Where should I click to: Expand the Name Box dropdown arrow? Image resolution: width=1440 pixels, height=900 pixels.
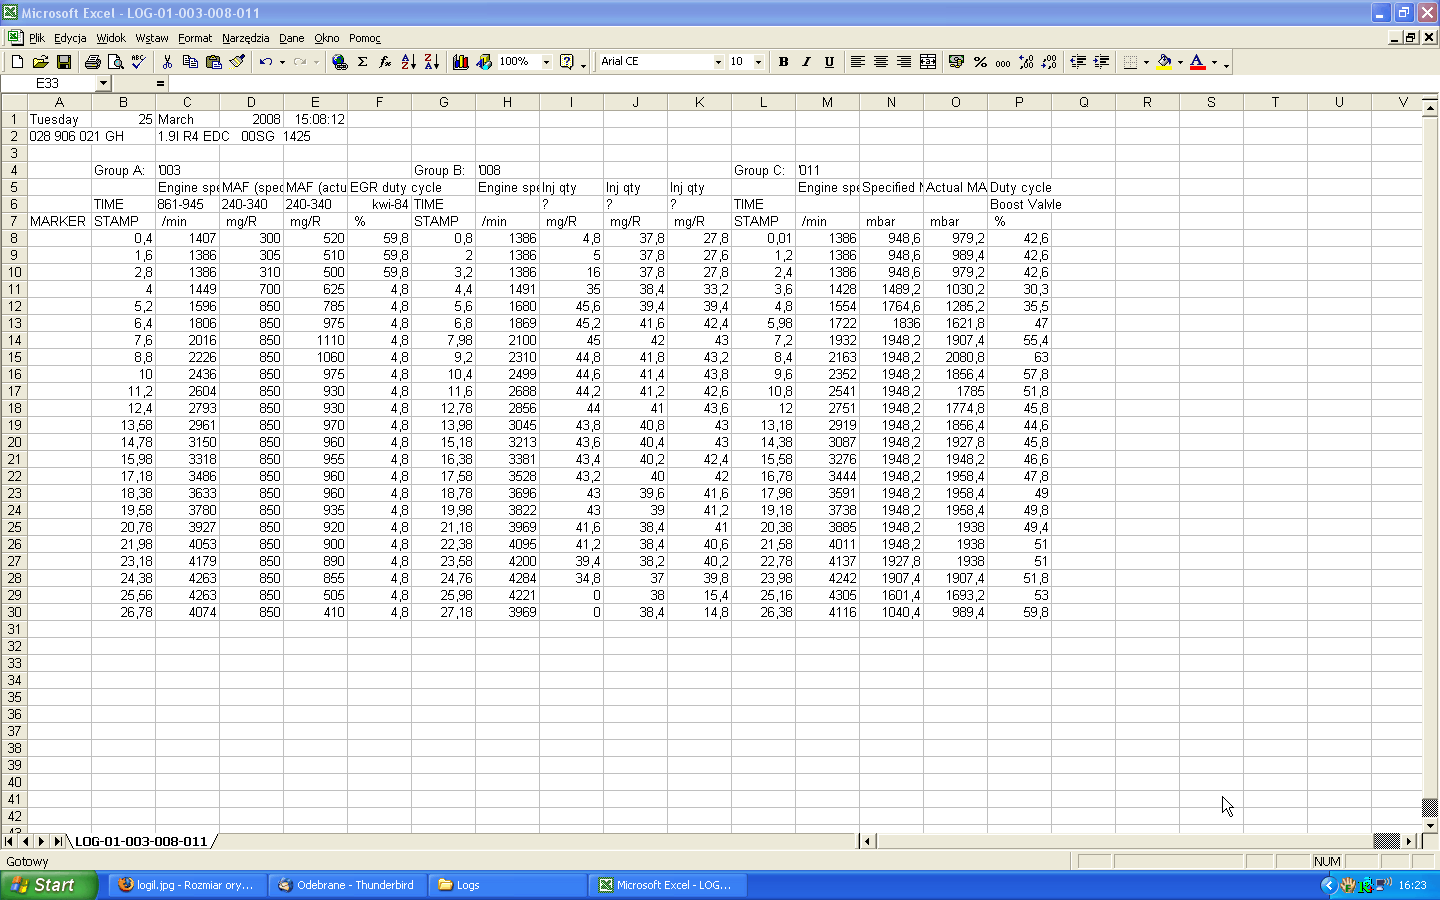[103, 84]
